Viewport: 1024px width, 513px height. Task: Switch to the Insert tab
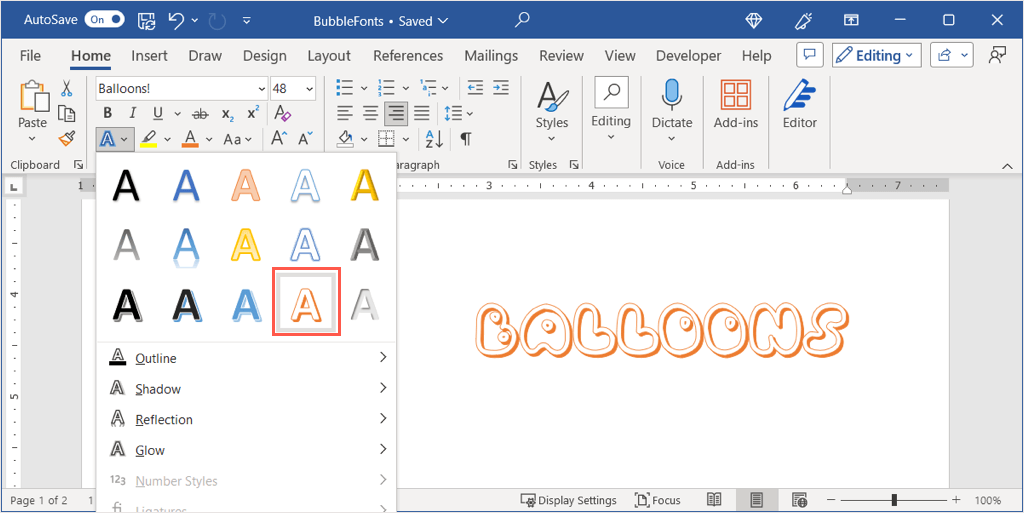tap(150, 56)
